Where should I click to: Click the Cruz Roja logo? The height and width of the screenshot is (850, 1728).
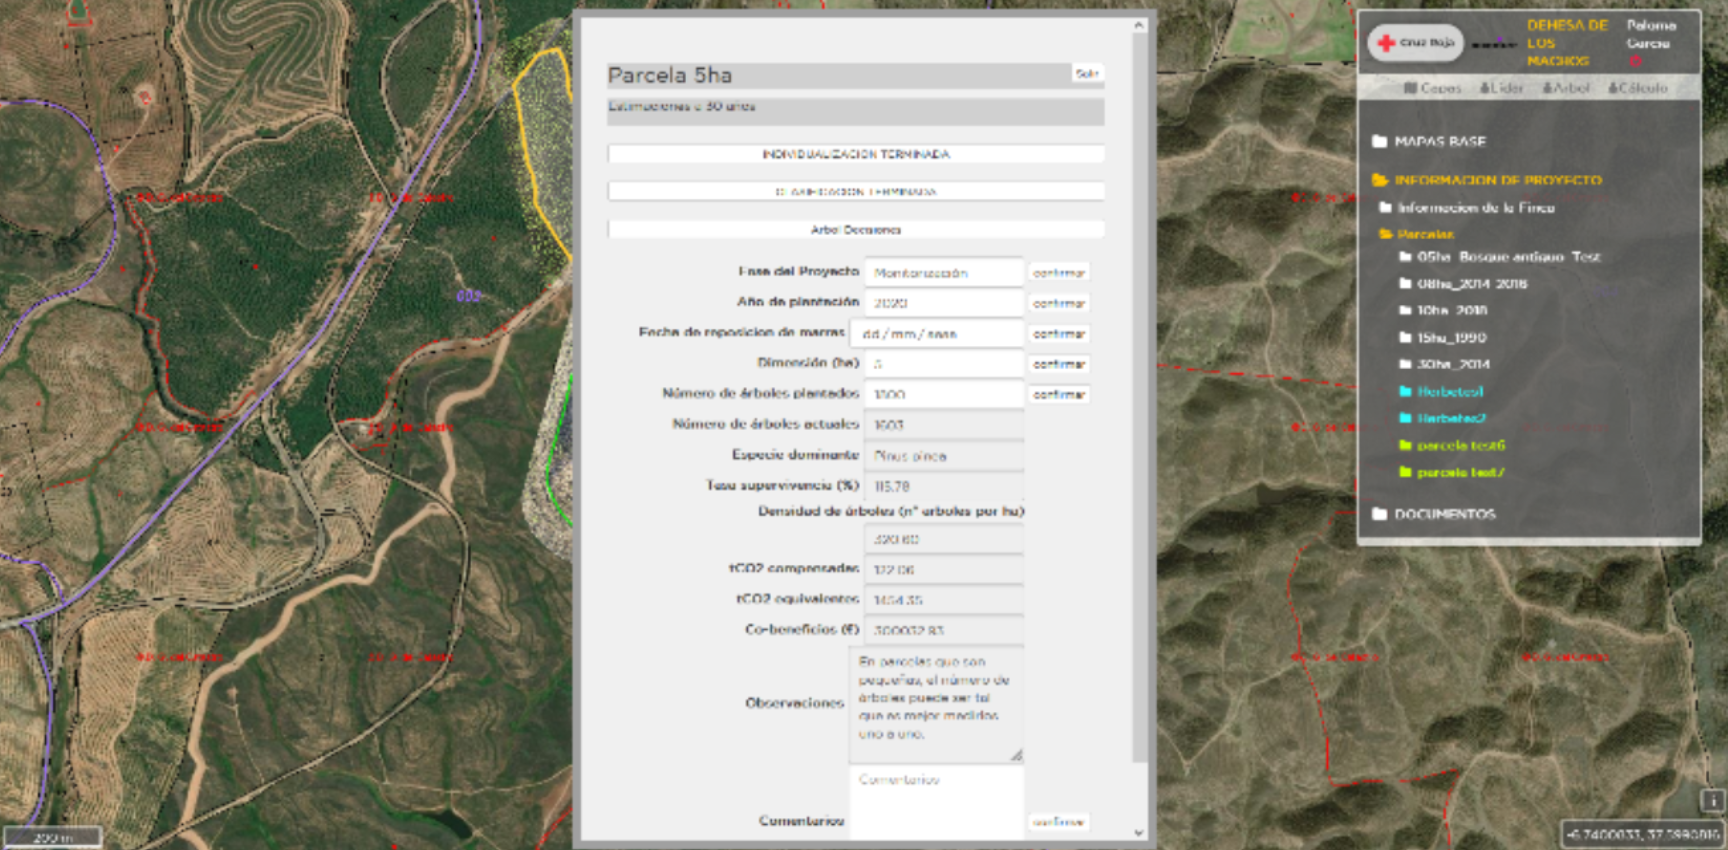tap(1416, 43)
